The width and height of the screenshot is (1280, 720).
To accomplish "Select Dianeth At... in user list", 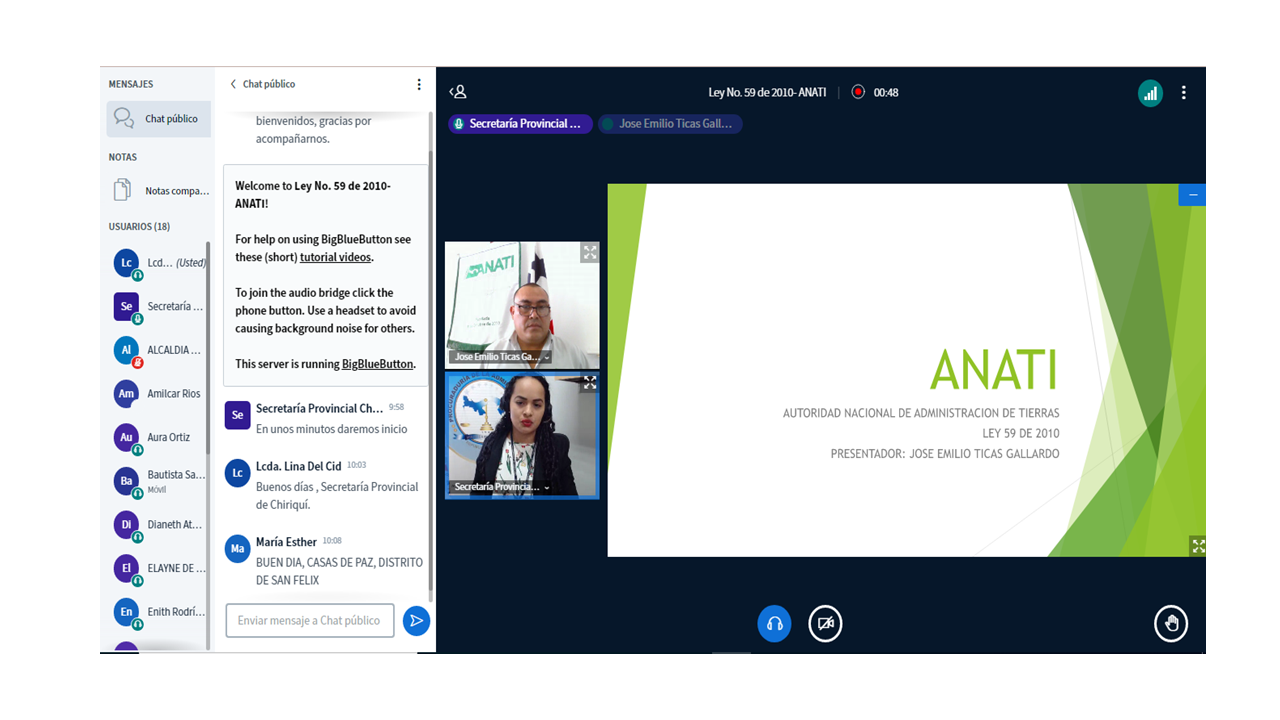I will (x=158, y=524).
